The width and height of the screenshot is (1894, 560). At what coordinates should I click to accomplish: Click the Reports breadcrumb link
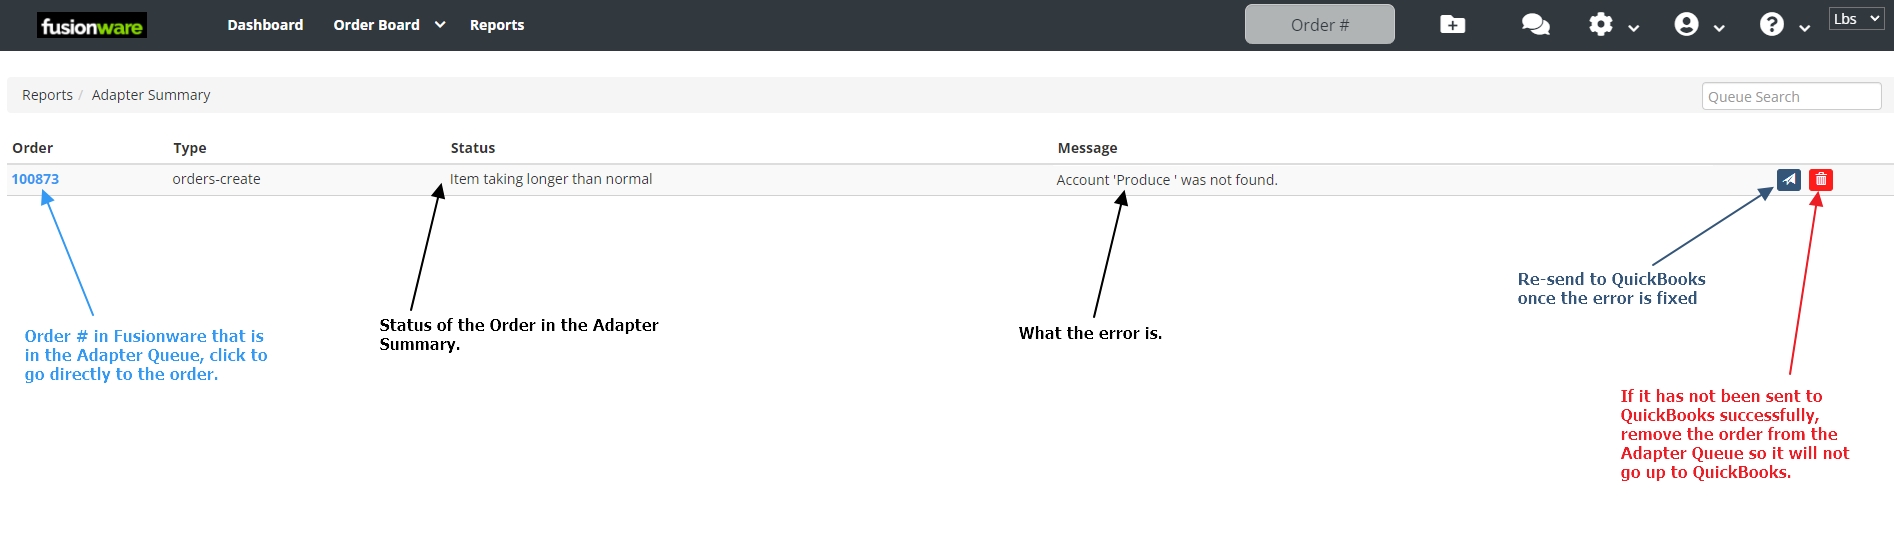[x=47, y=95]
